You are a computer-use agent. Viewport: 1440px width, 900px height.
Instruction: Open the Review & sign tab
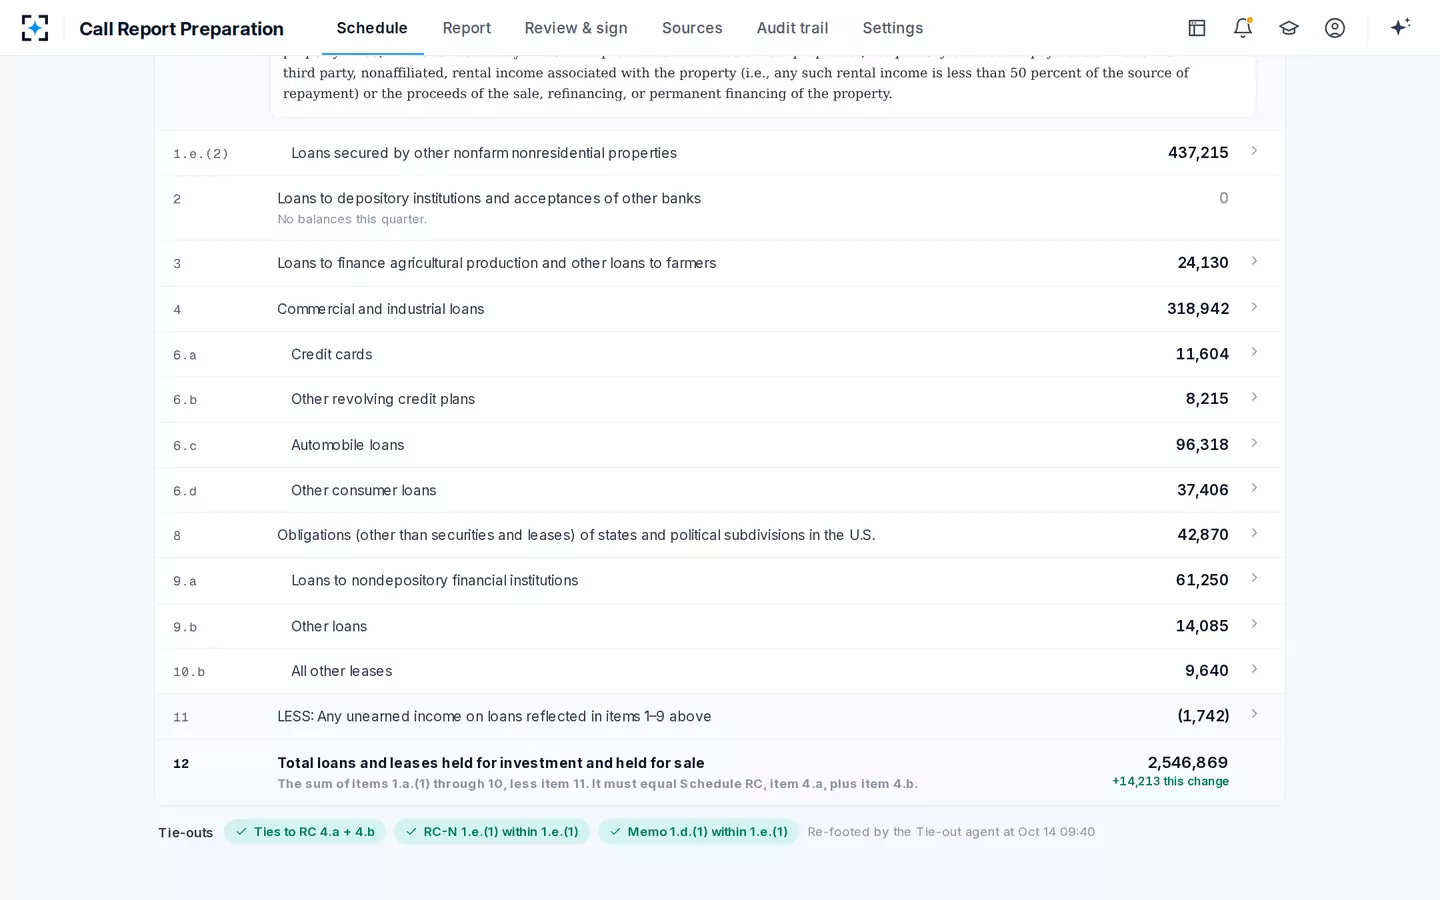point(576,28)
